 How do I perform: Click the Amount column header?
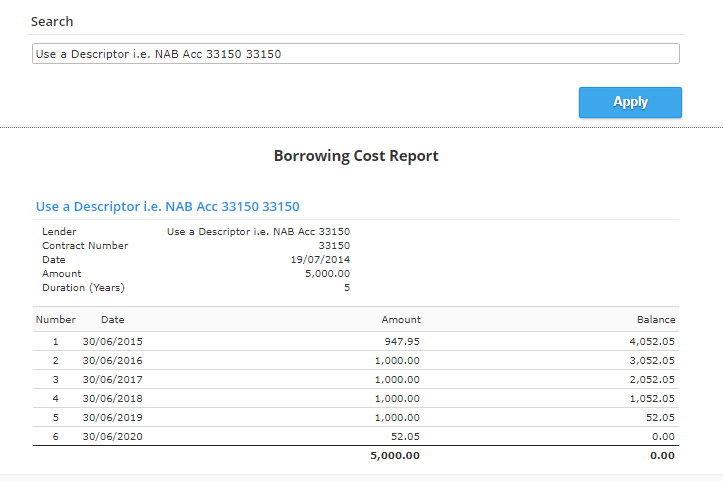[x=401, y=319]
